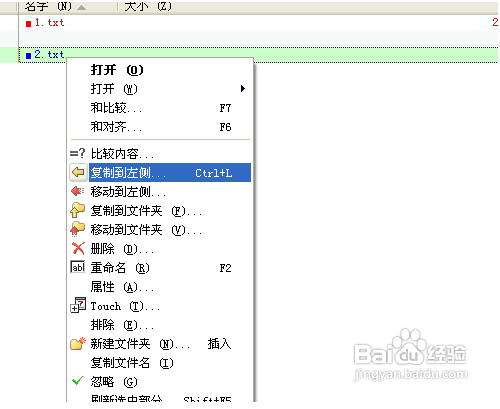500x409 pixels.
Task: Select the 1.txt file row
Action: [x=258, y=23]
